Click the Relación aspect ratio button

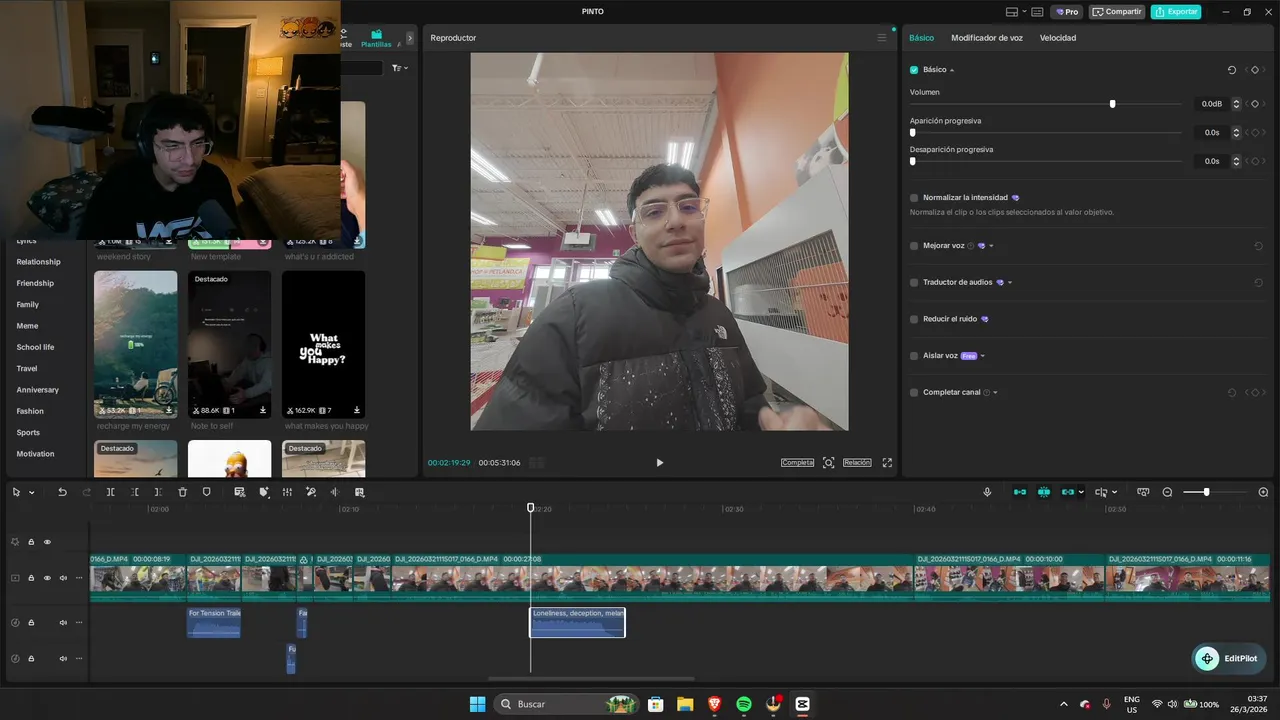coord(857,463)
